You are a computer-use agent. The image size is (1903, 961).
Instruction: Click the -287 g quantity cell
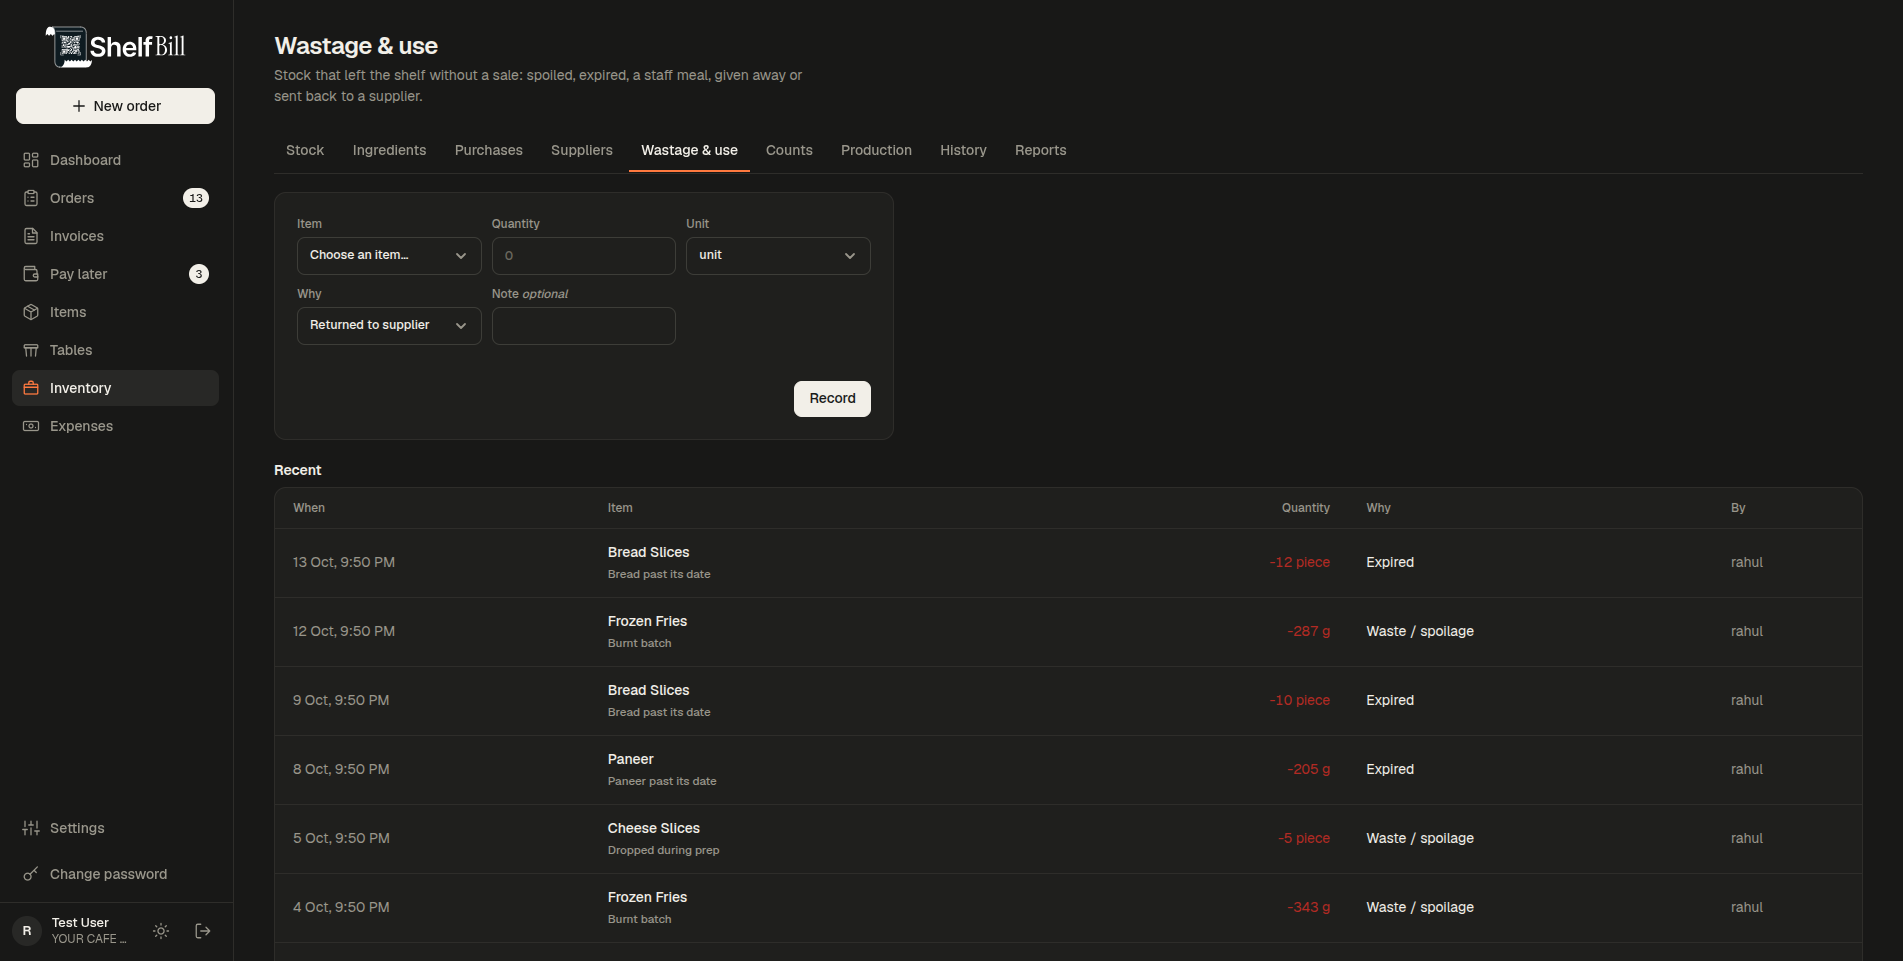click(x=1308, y=631)
